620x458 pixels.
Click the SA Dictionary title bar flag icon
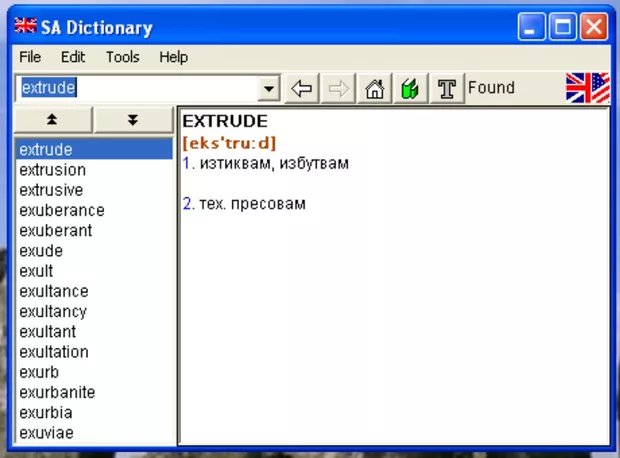click(25, 26)
